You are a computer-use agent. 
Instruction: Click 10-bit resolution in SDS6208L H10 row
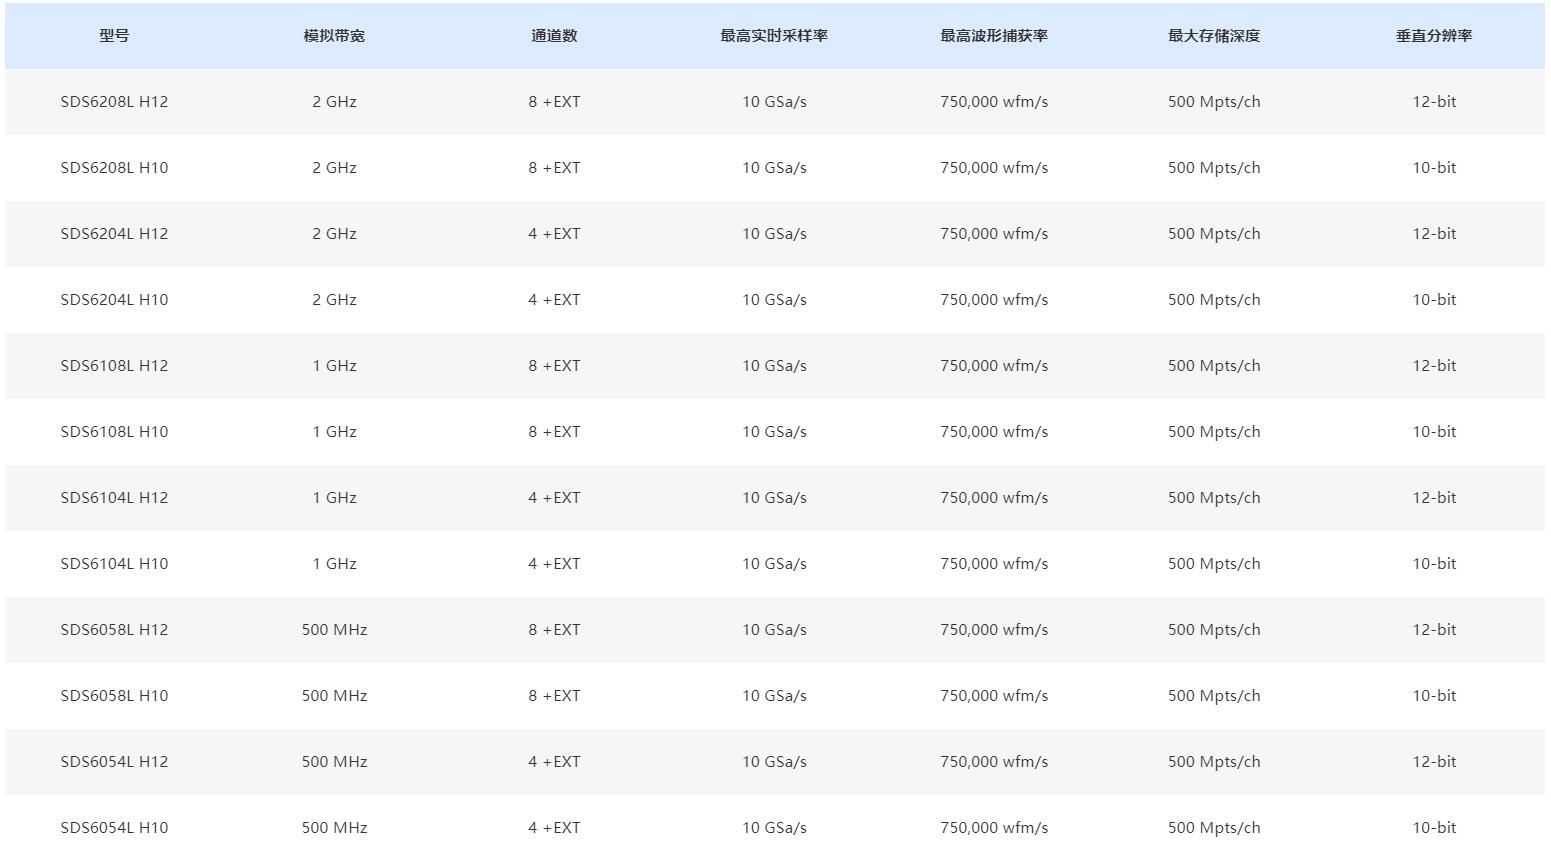[x=1434, y=168]
